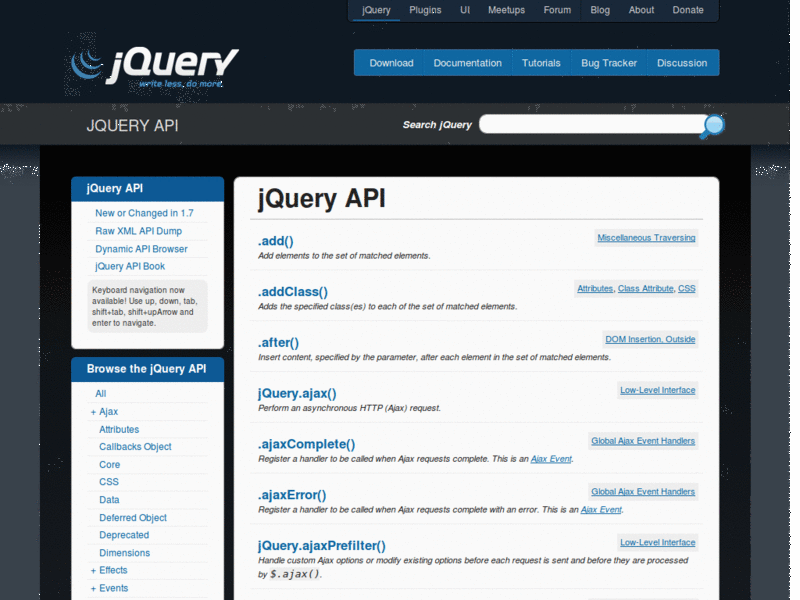The height and width of the screenshot is (600, 800).
Task: Select Dimensions category
Action: pyautogui.click(x=124, y=553)
